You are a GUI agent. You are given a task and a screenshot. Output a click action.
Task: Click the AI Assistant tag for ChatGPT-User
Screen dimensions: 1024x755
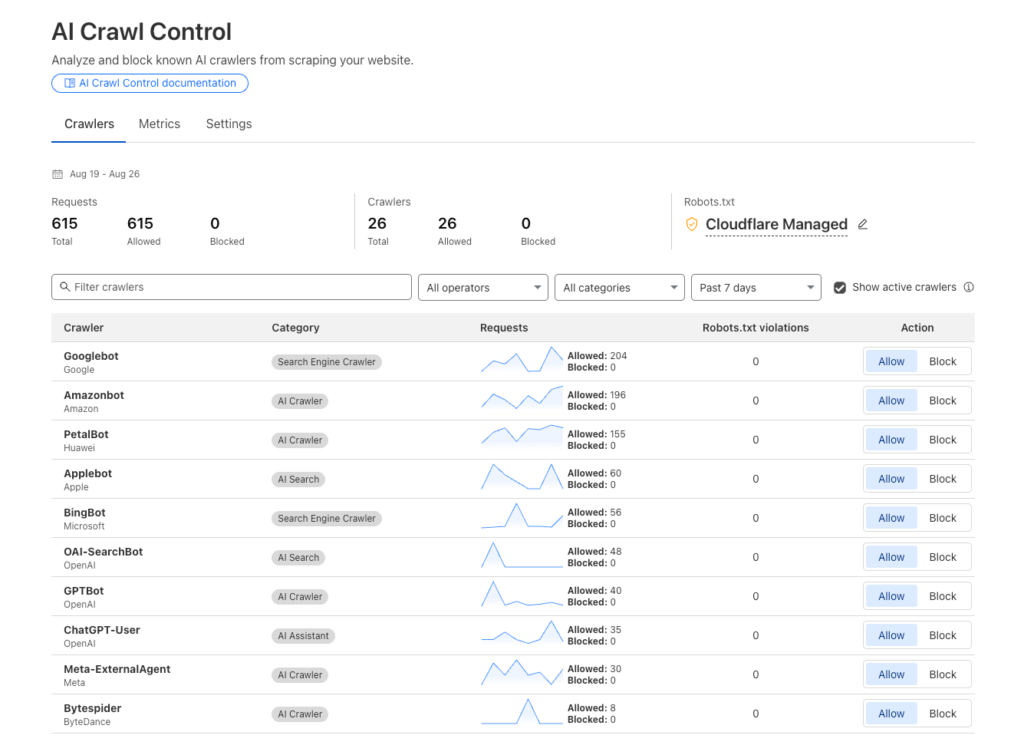pyautogui.click(x=303, y=636)
